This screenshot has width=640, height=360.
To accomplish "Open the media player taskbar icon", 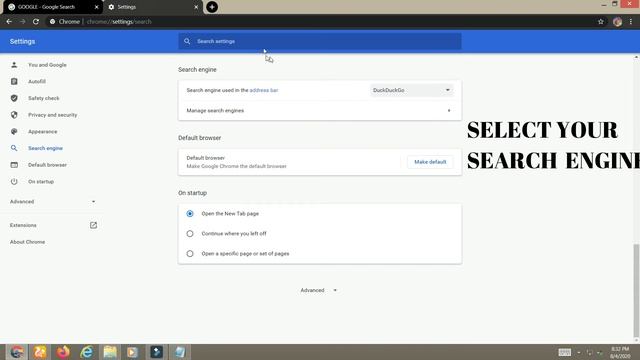I will [x=133, y=352].
